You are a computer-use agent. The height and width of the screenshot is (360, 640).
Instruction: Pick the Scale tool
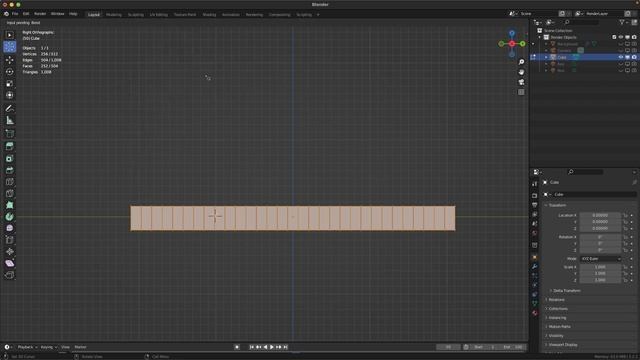click(x=10, y=84)
